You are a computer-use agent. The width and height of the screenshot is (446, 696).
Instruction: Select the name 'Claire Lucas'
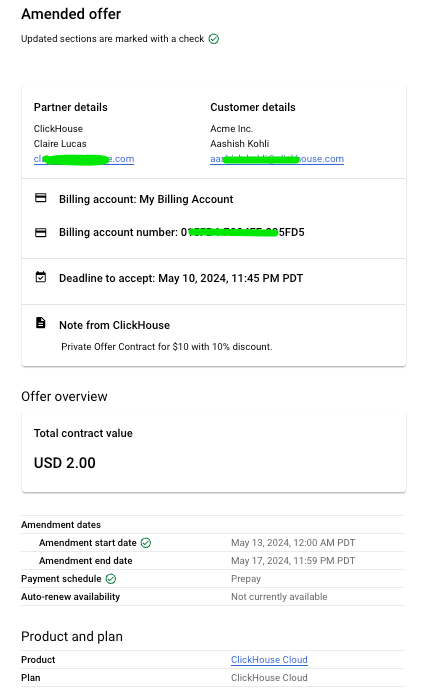coord(60,144)
